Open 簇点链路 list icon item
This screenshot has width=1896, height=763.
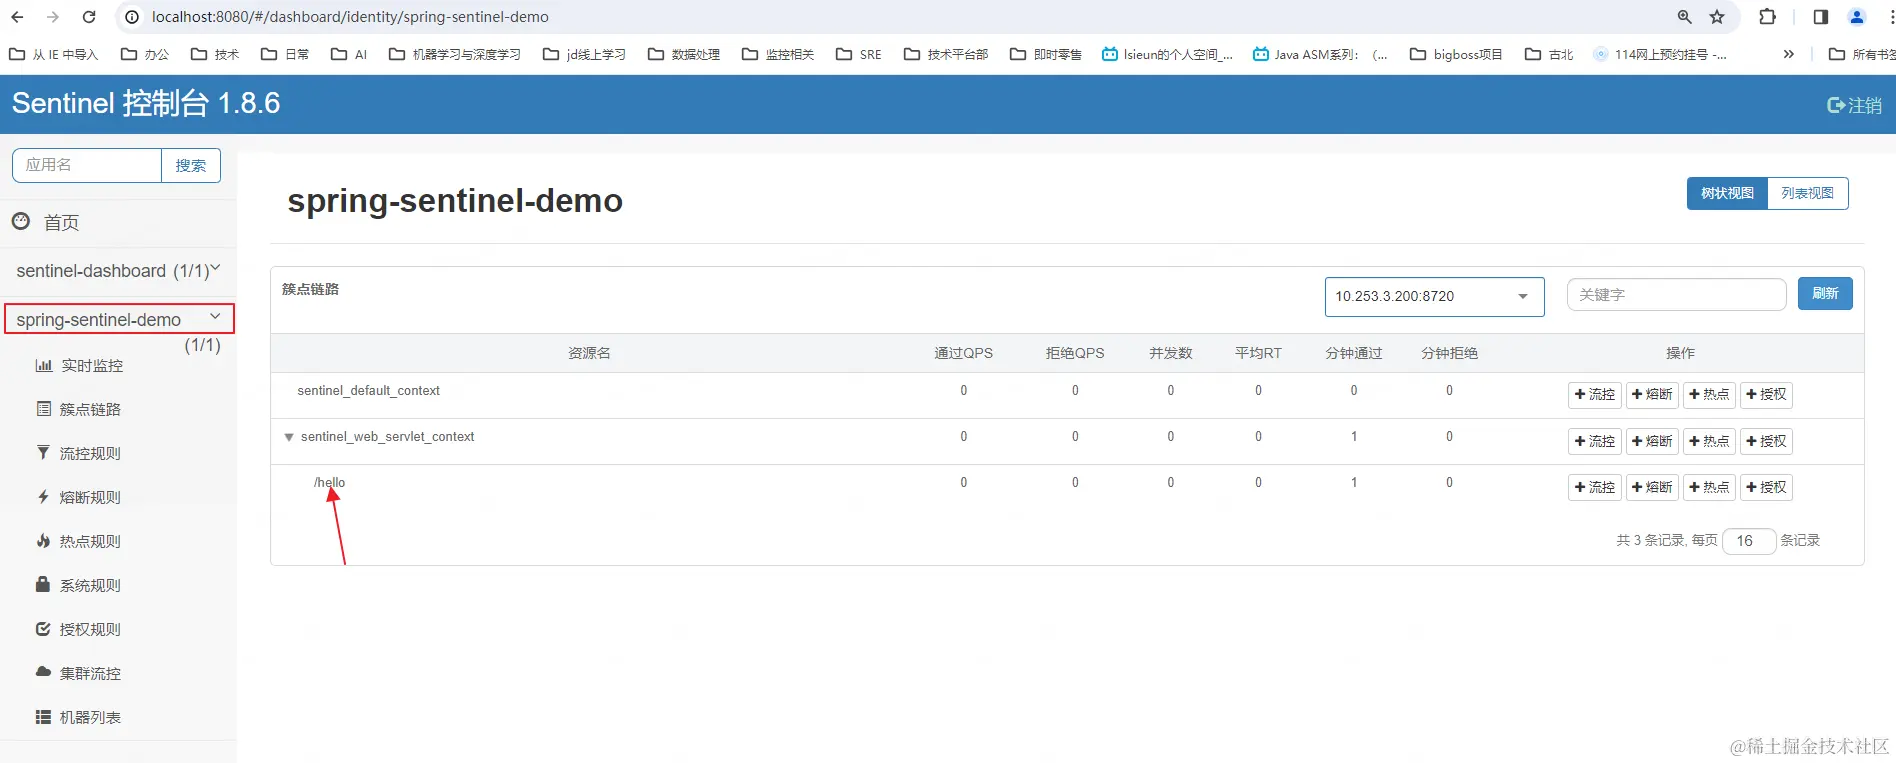(43, 409)
